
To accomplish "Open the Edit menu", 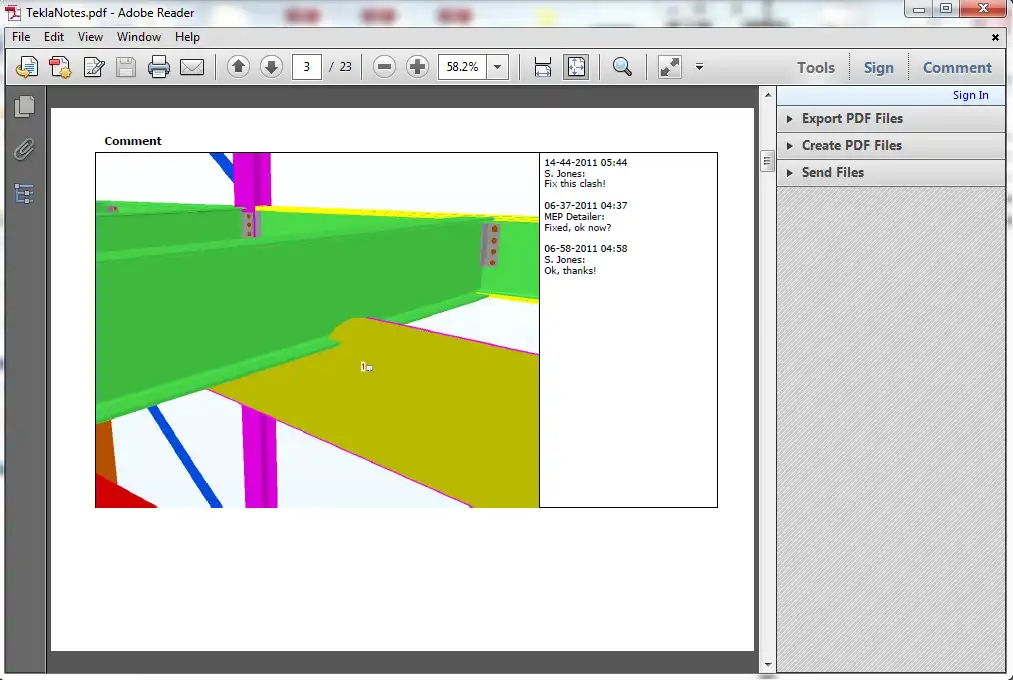I will click(54, 37).
